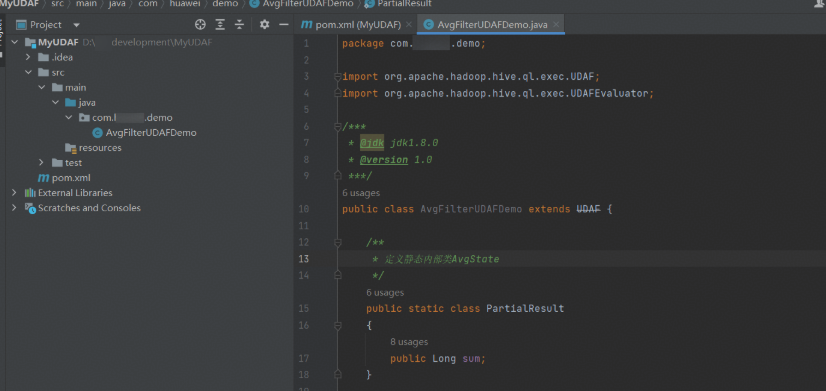Viewport: 826px width, 391px height.
Task: Close the pom.xml (MyUDAF) tab
Action: [409, 25]
